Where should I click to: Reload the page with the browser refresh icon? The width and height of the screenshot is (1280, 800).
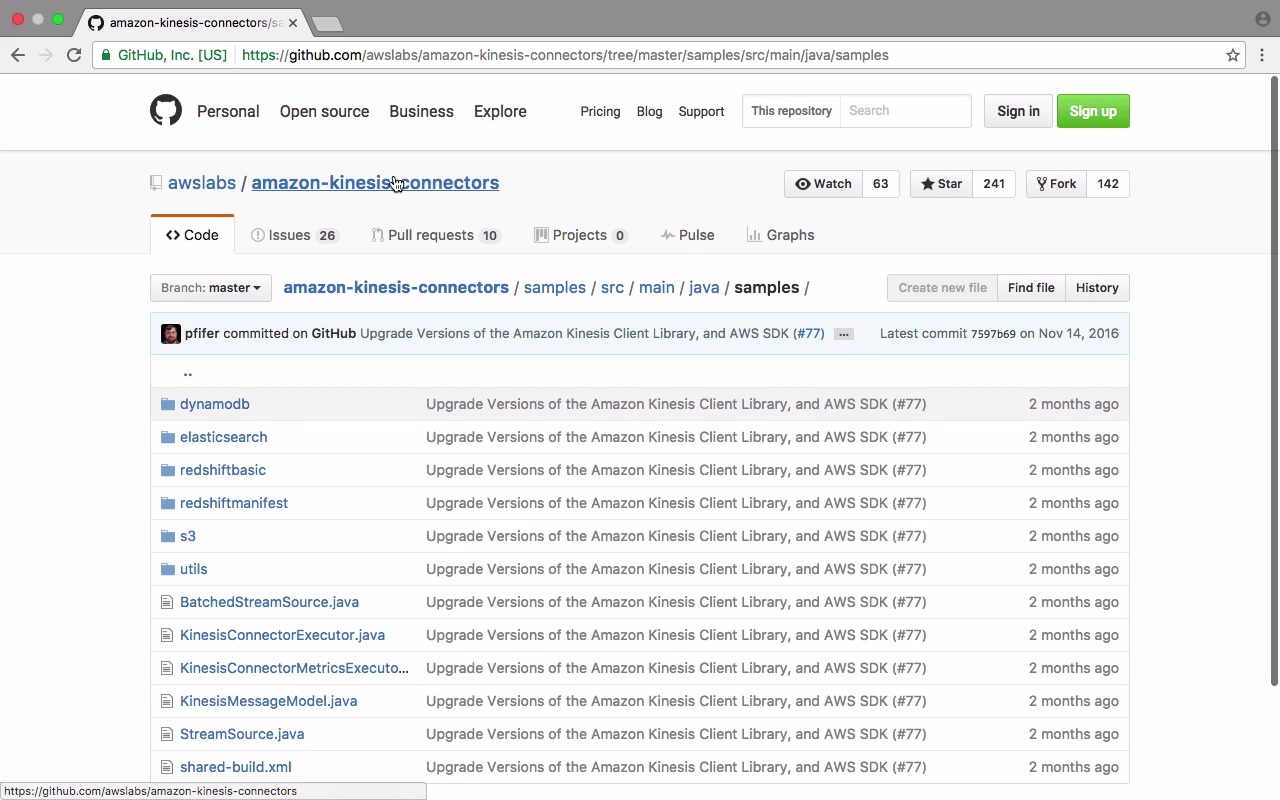click(74, 55)
